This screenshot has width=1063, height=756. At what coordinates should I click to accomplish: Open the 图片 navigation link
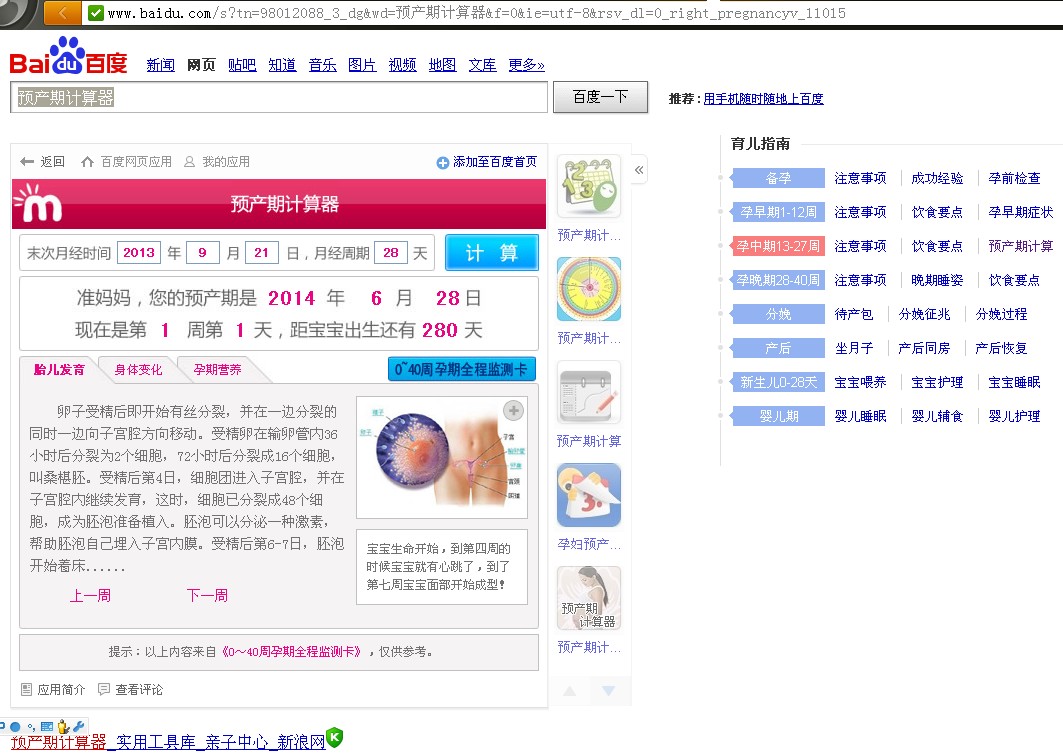[362, 64]
